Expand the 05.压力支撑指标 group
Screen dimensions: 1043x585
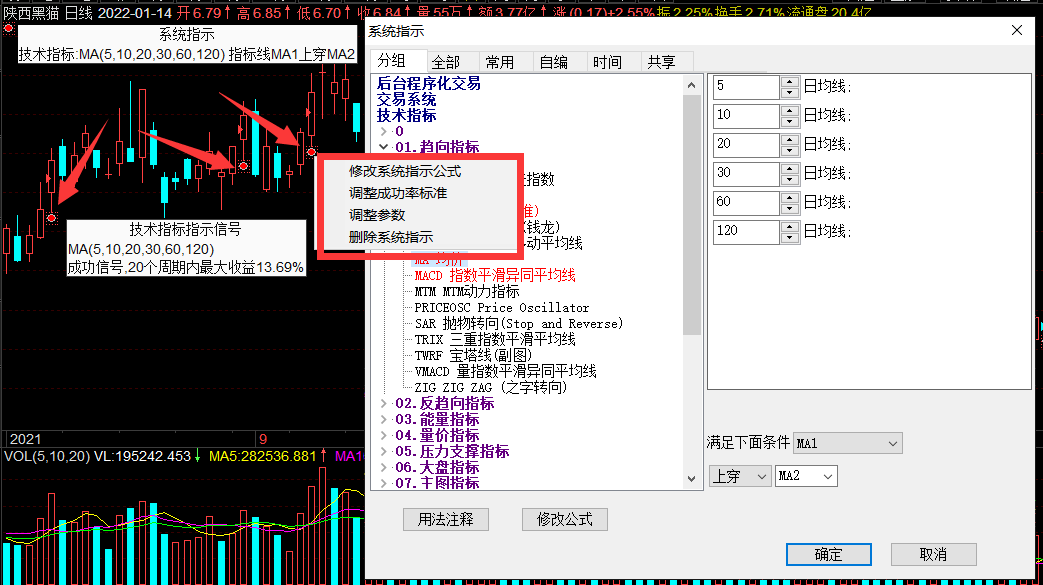(x=384, y=451)
